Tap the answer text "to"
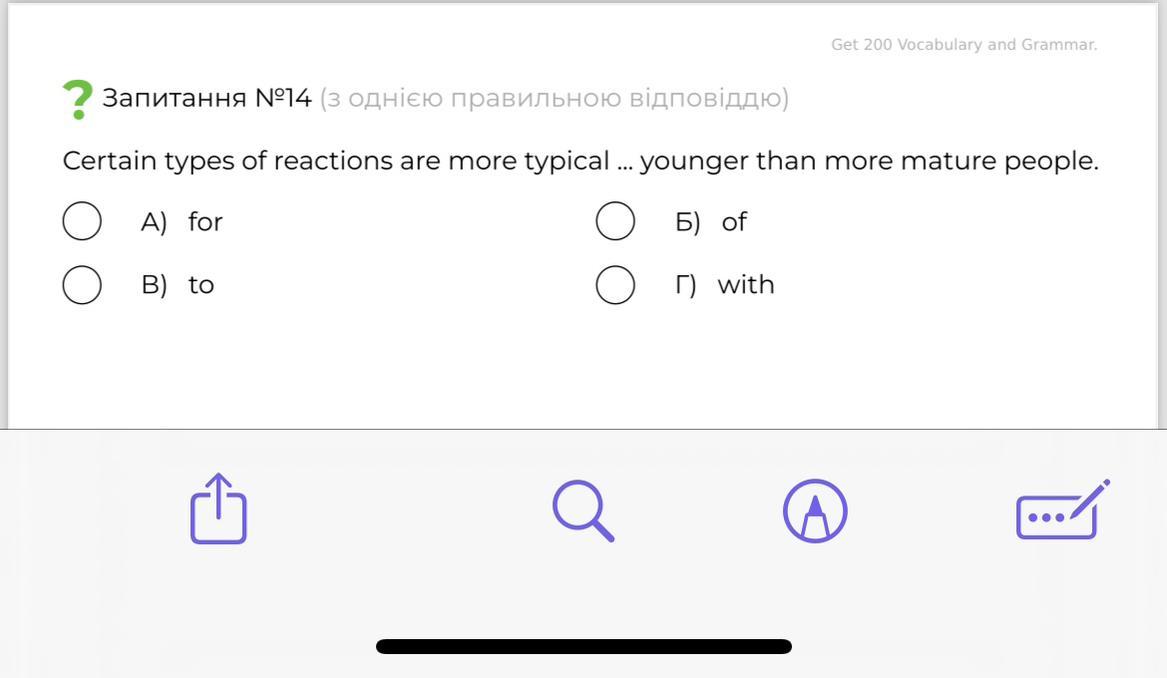The width and height of the screenshot is (1167, 678). (x=201, y=285)
